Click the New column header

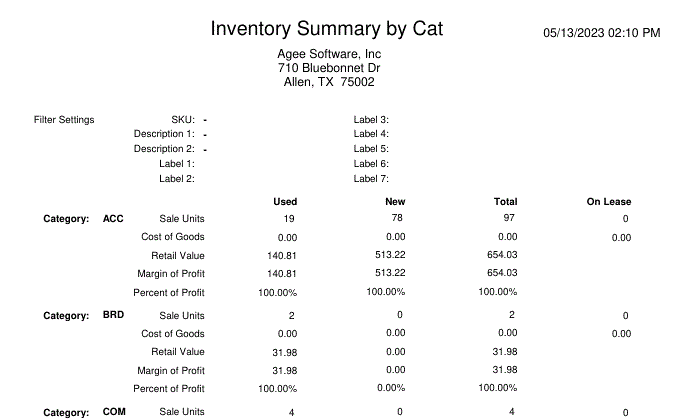[x=395, y=202]
